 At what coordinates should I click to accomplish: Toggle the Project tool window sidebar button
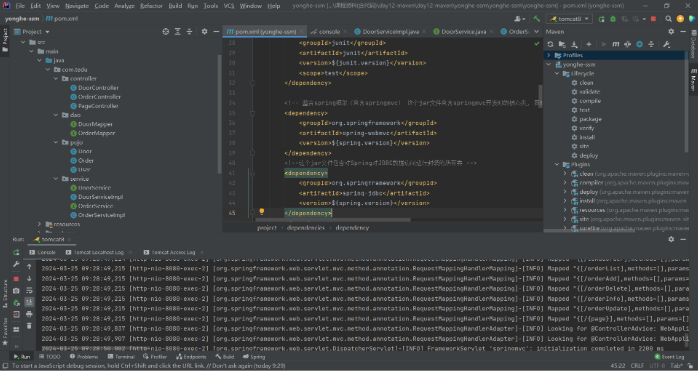point(5,40)
